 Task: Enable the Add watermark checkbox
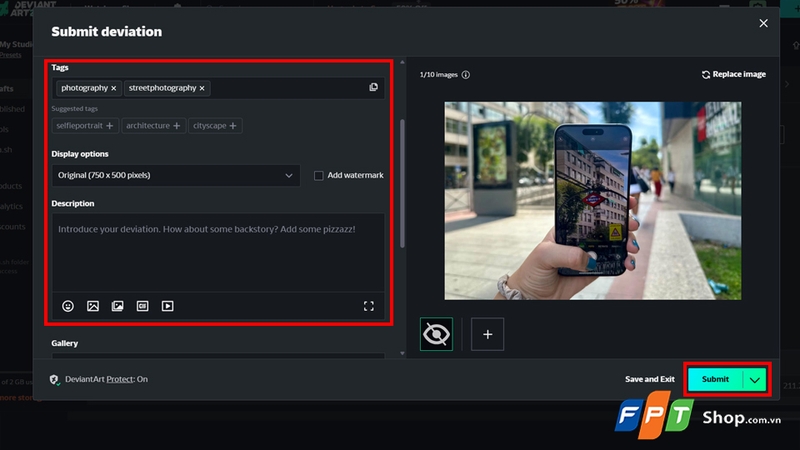(318, 176)
